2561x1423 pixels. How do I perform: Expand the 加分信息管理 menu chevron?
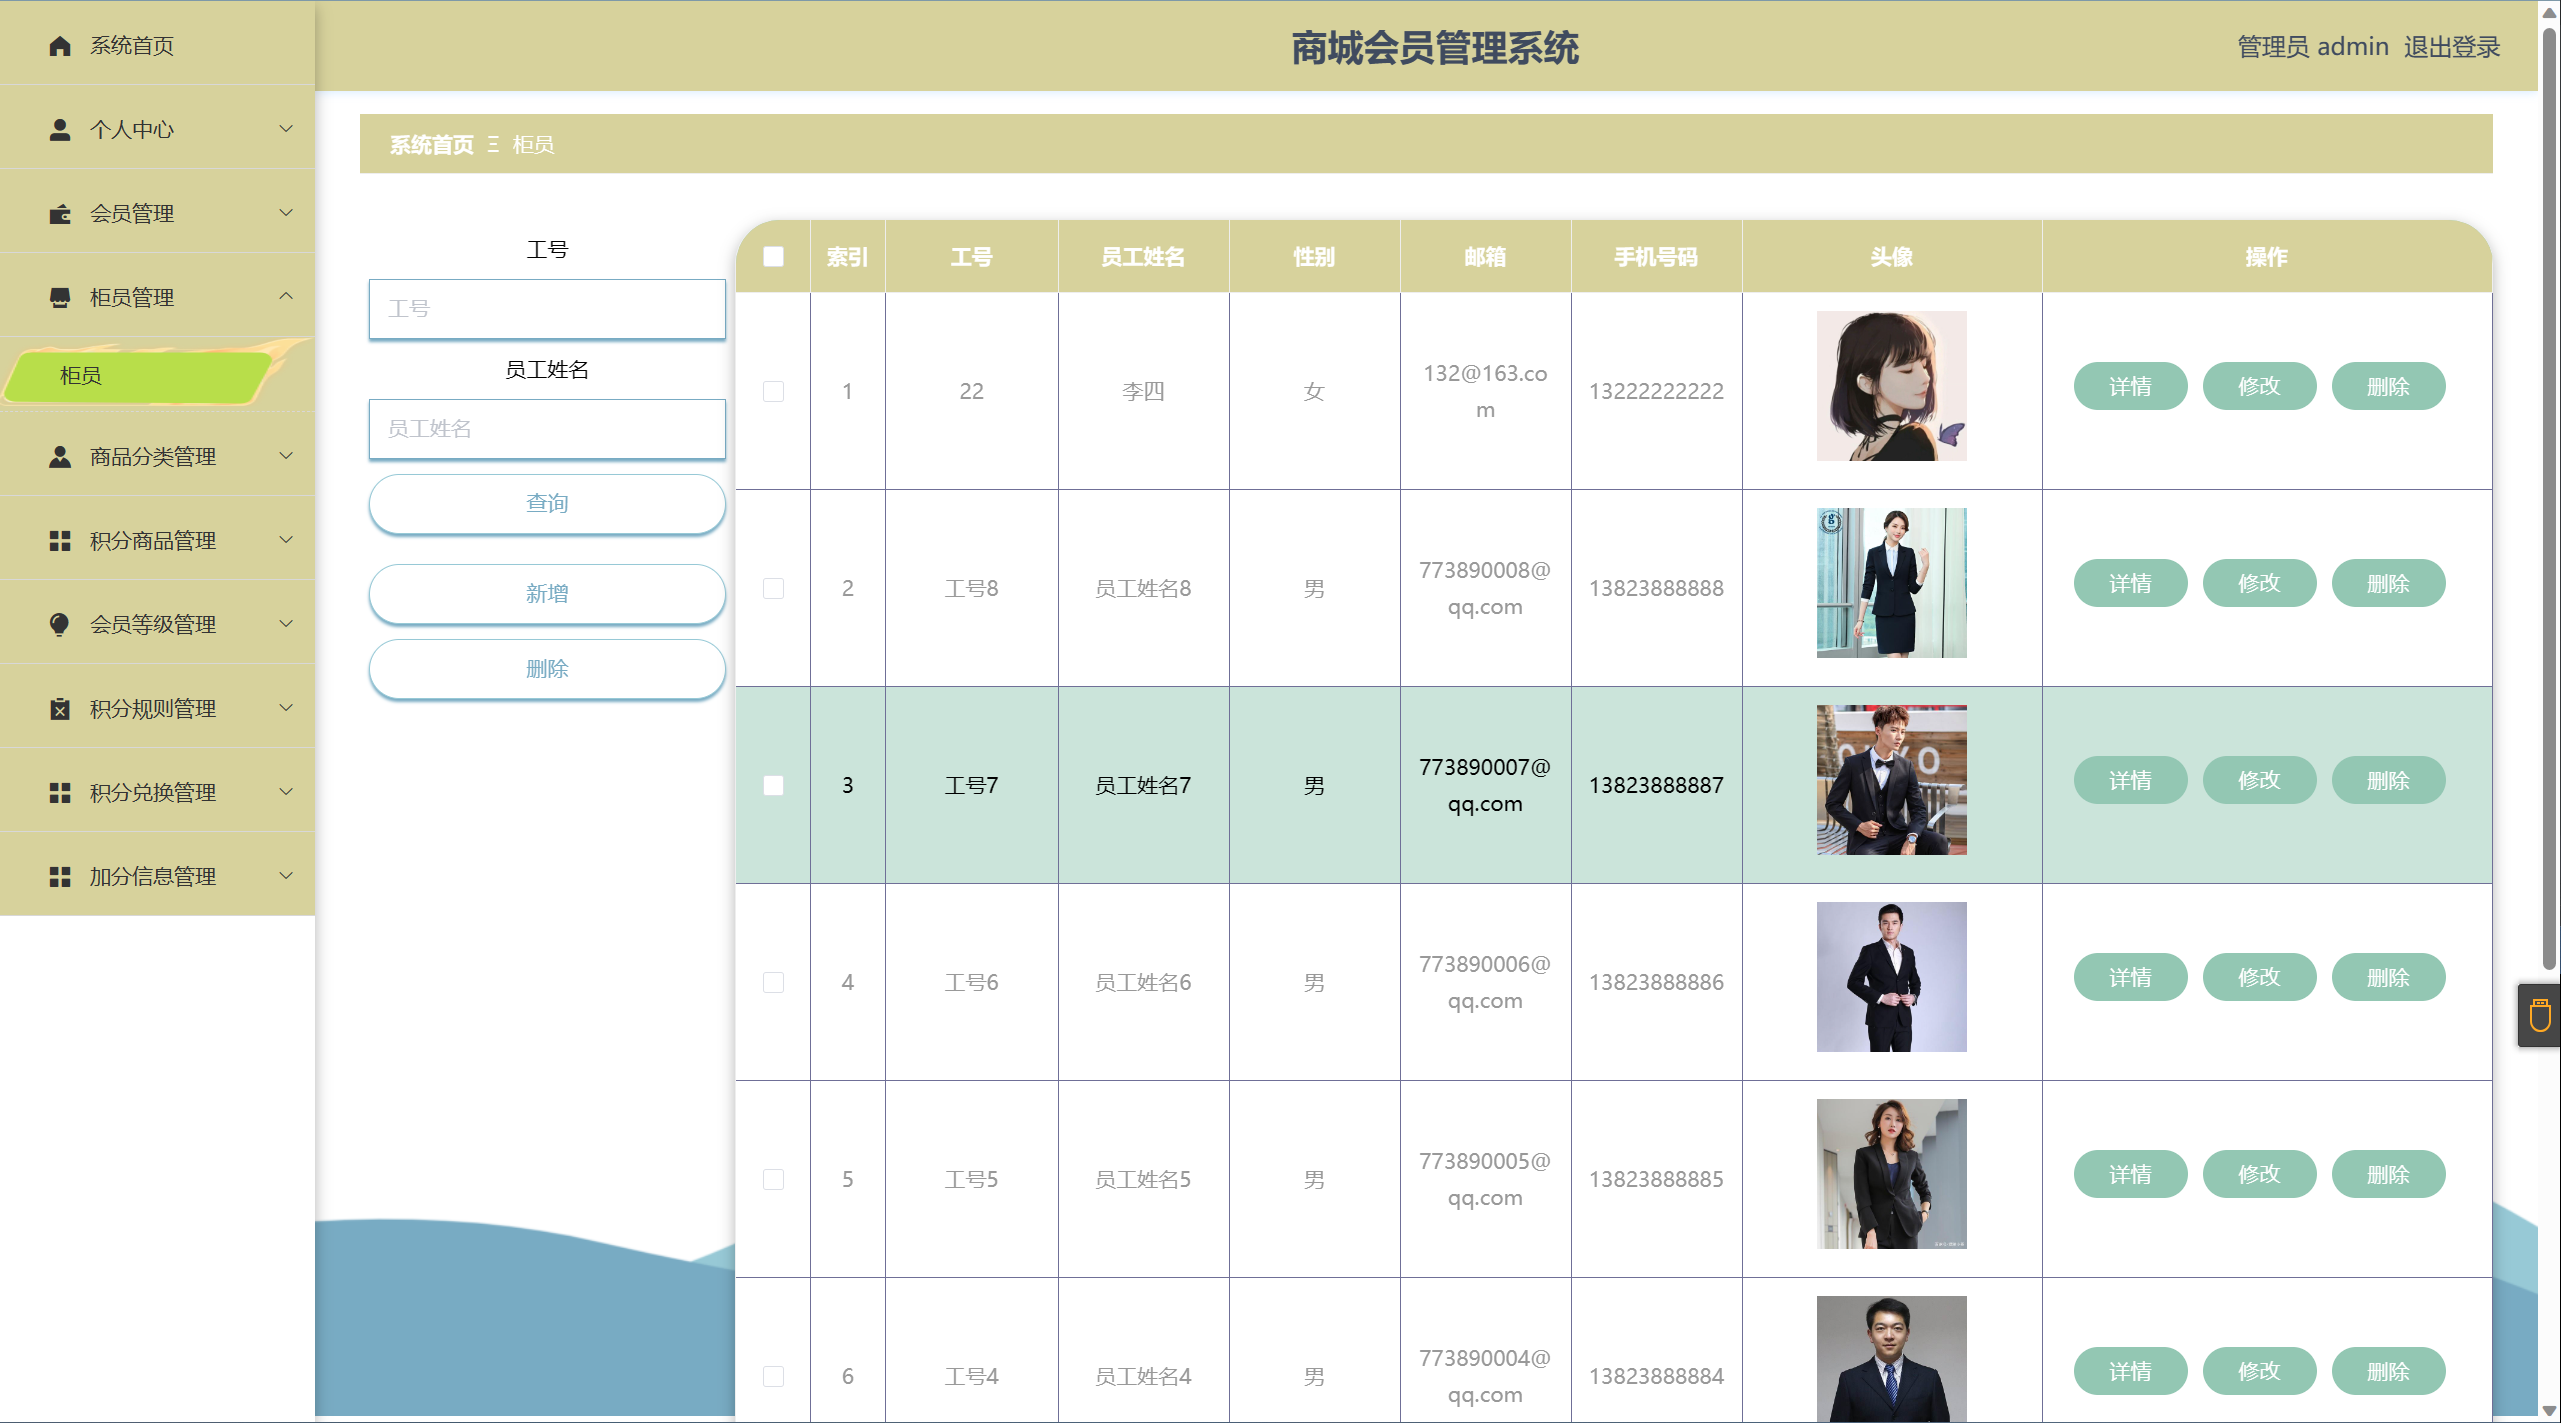[286, 876]
